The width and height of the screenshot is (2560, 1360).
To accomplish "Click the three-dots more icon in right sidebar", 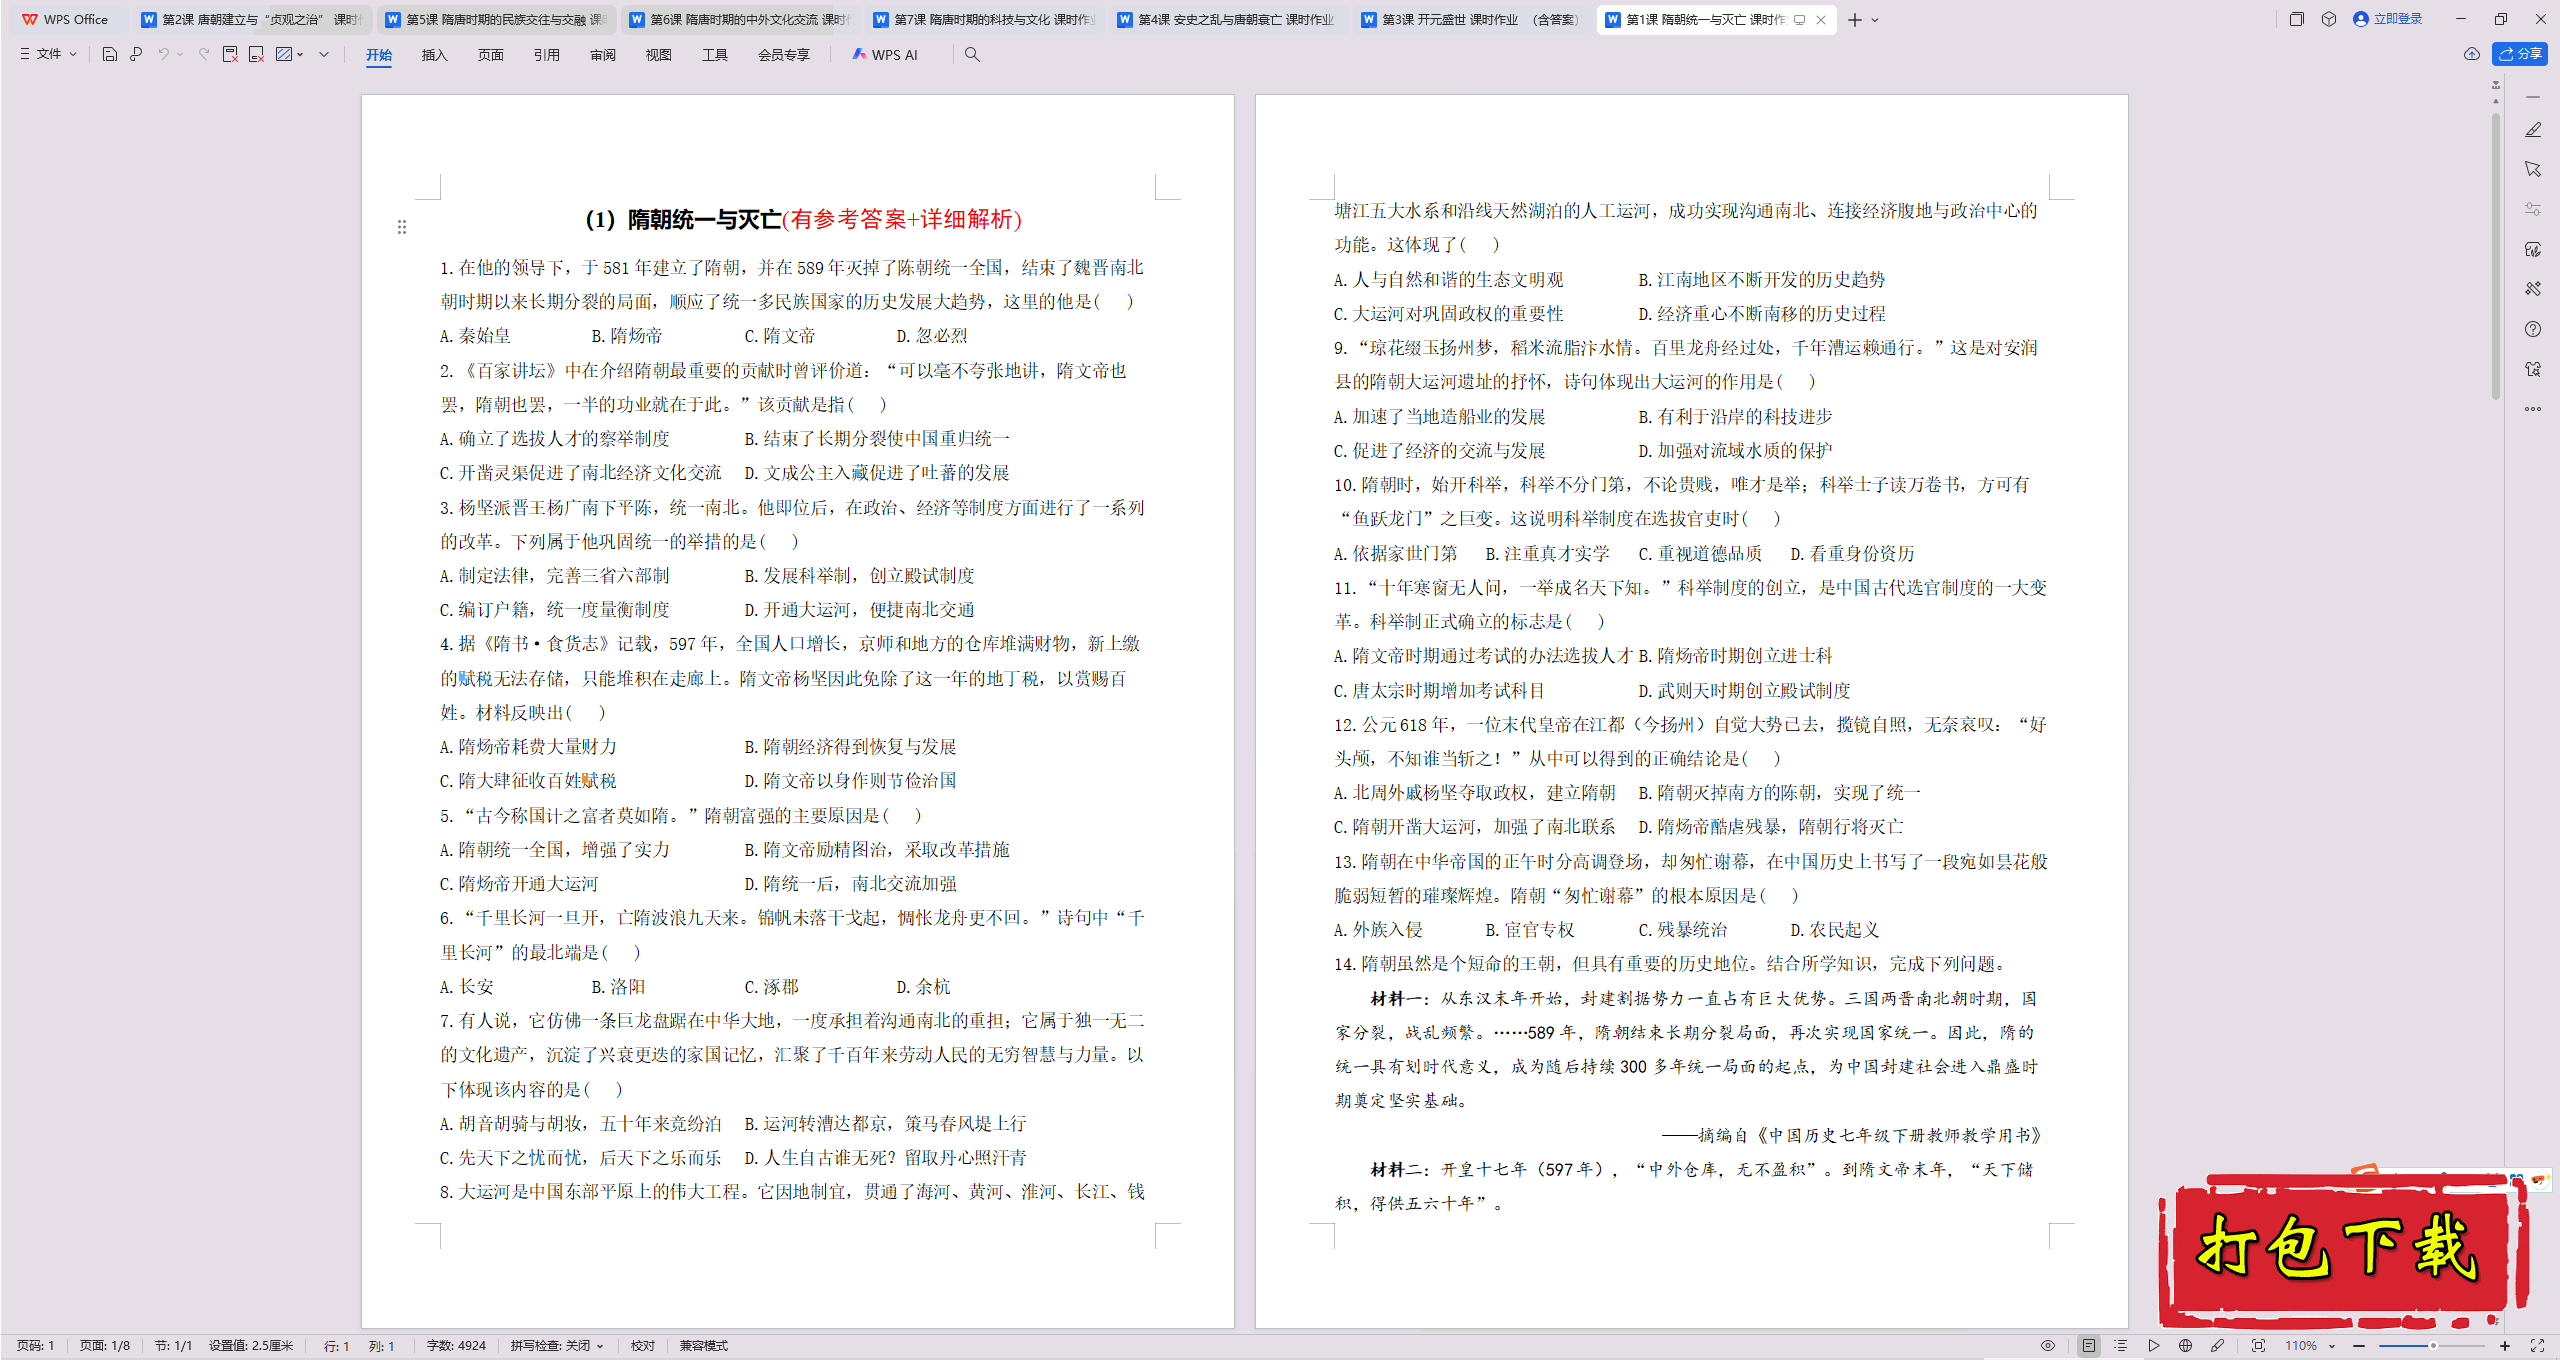I will pos(2533,408).
